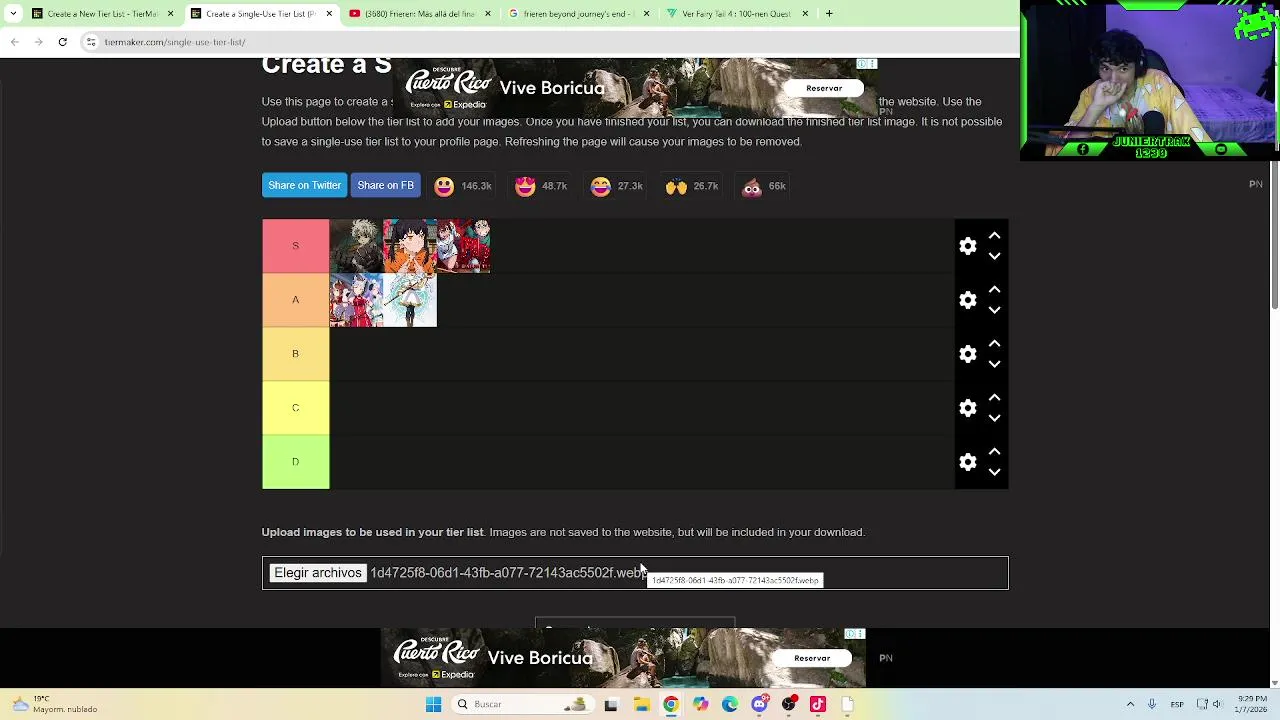Move B tier row down arrow
The image size is (1280, 720).
[x=994, y=364]
